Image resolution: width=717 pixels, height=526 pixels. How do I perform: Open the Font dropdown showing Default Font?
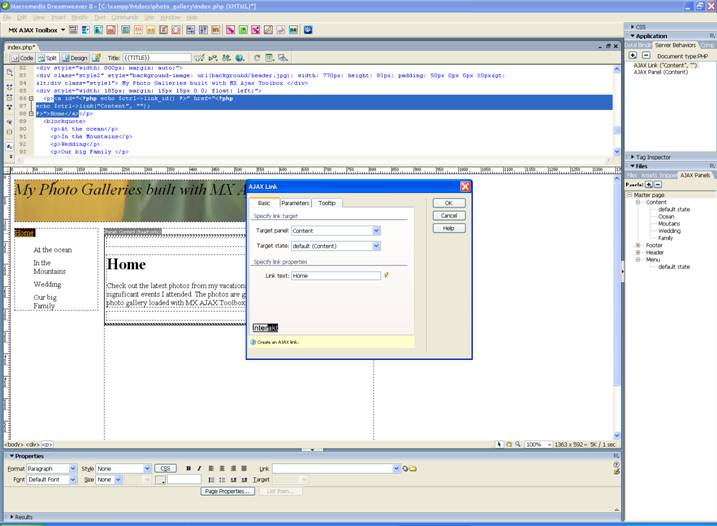point(73,480)
